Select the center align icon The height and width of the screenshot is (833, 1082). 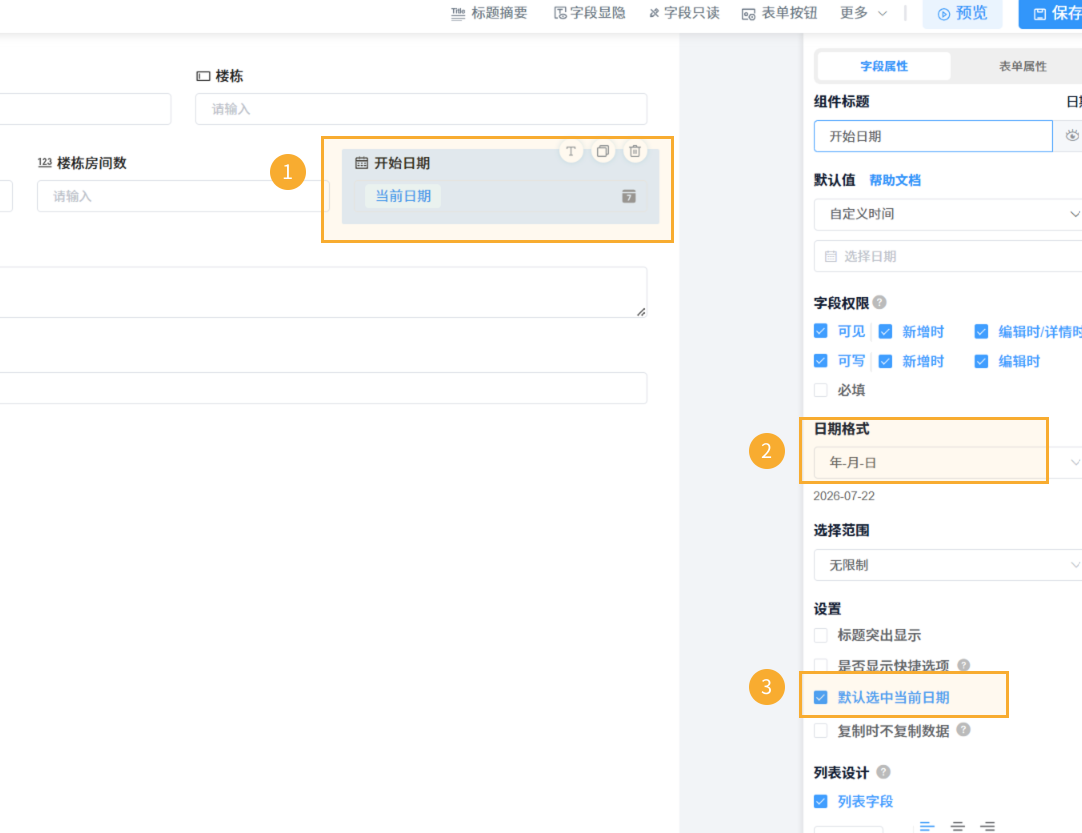tap(957, 826)
